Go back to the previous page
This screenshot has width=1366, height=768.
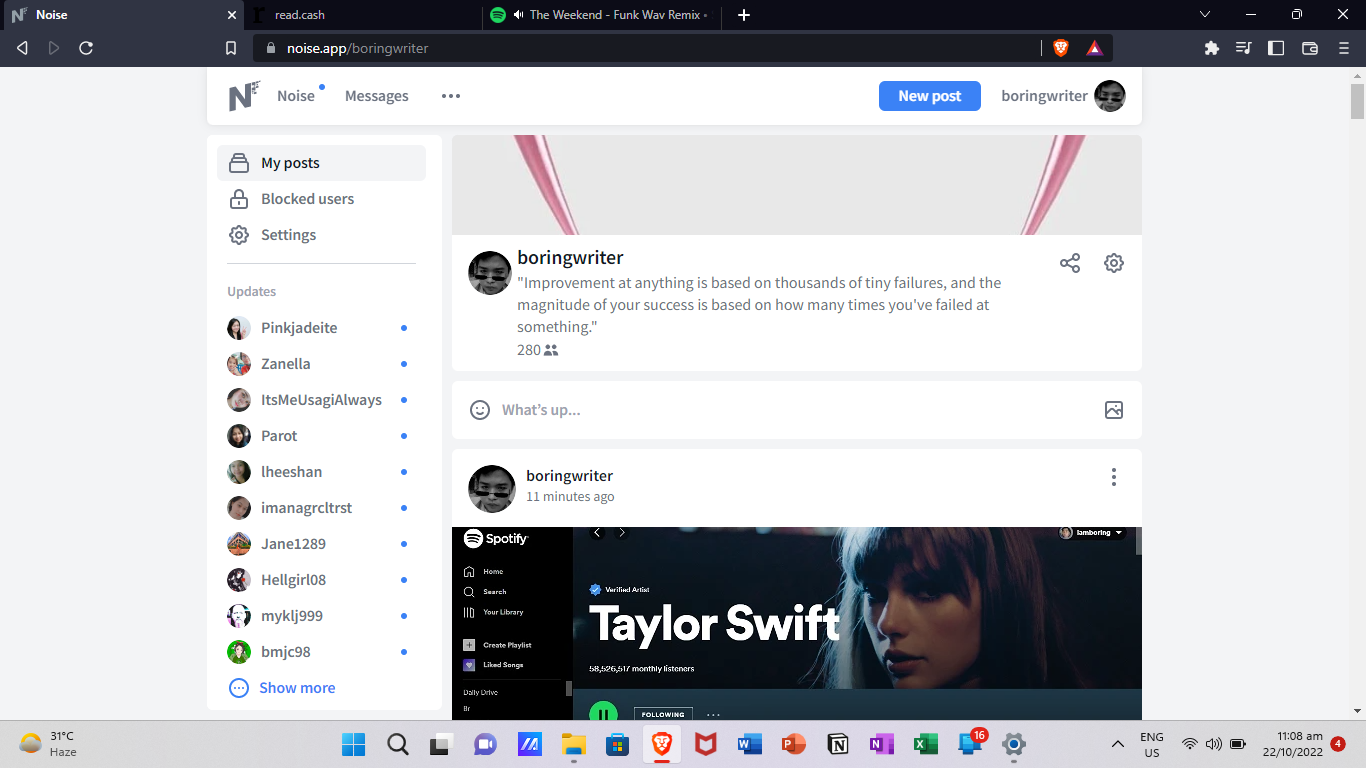(22, 48)
